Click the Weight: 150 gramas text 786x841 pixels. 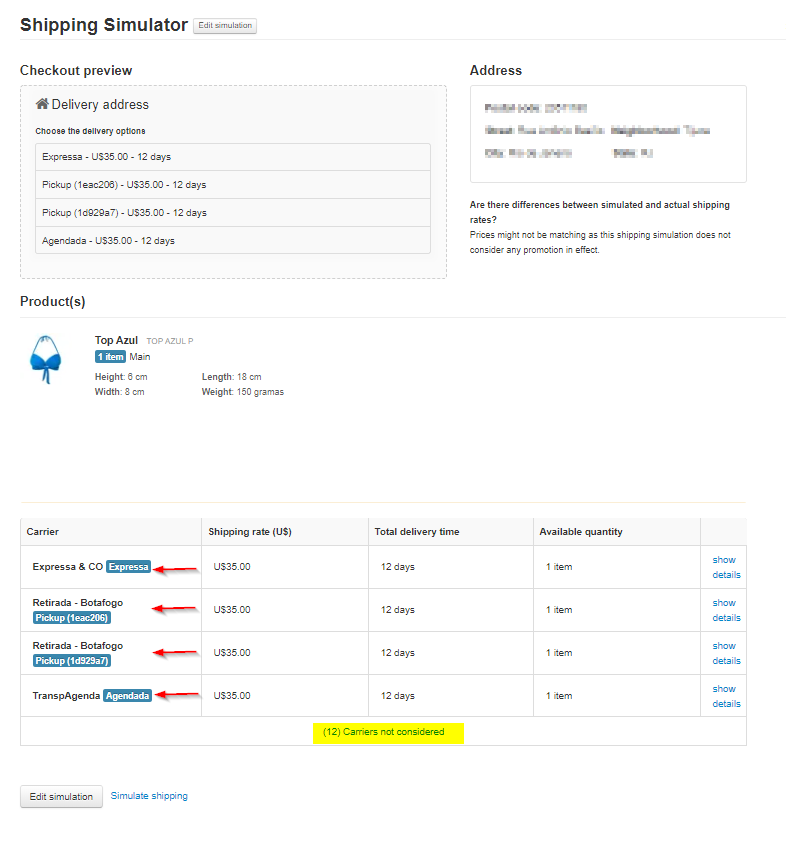click(x=243, y=392)
